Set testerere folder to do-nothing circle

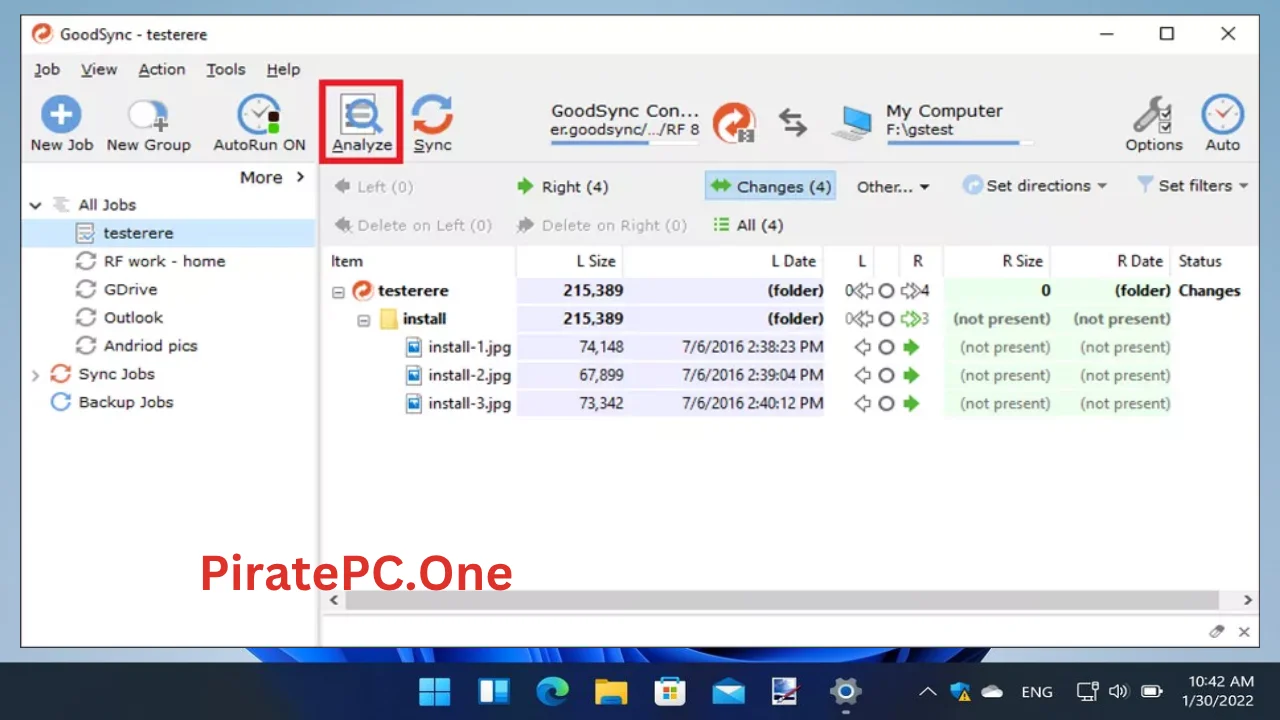(x=886, y=292)
